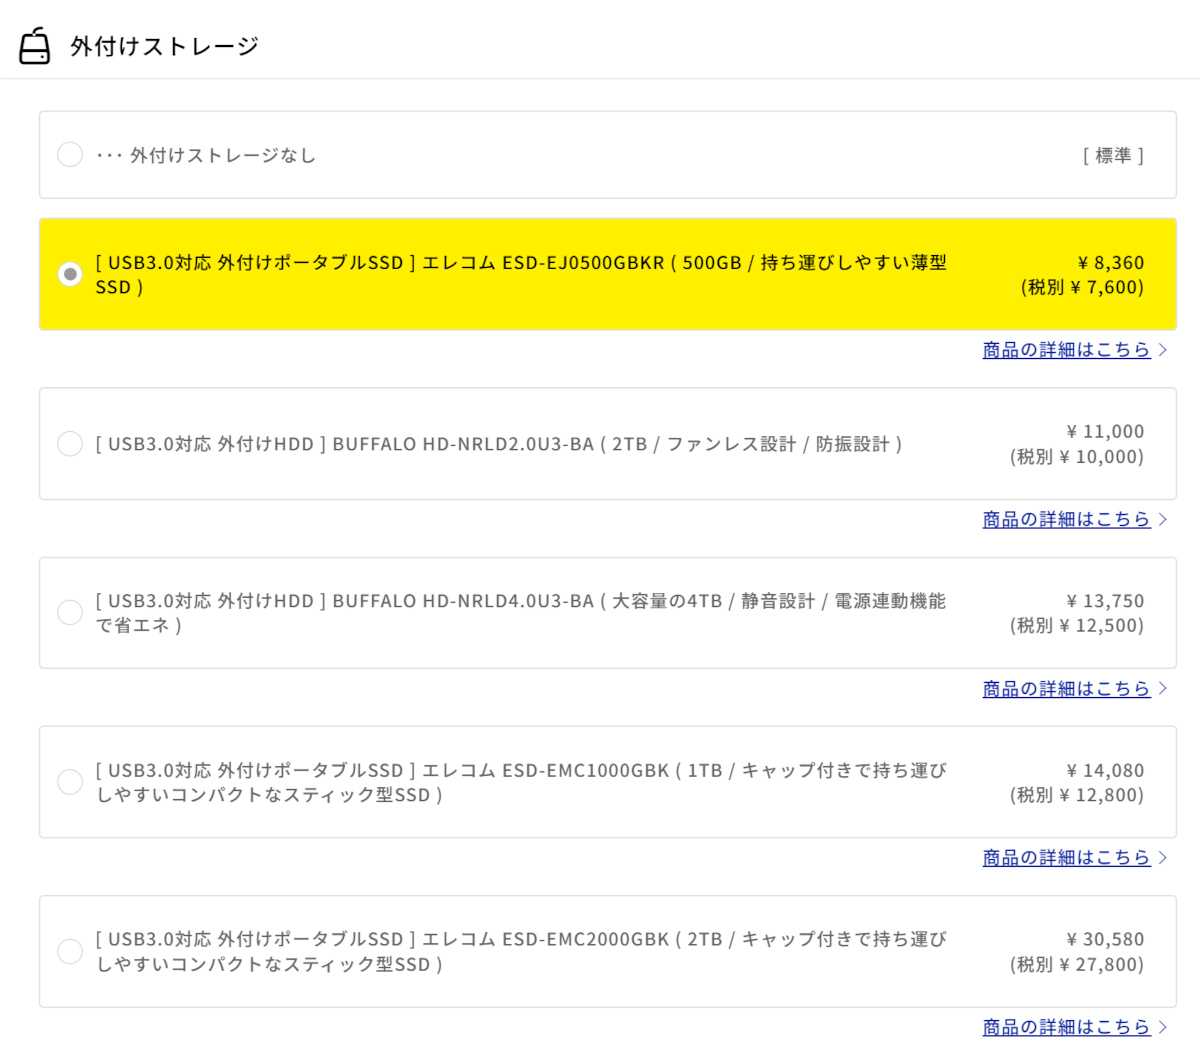Select the ESD-EJ0500GBKR 500GB SSD radio button
The image size is (1200, 1062).
[x=70, y=274]
